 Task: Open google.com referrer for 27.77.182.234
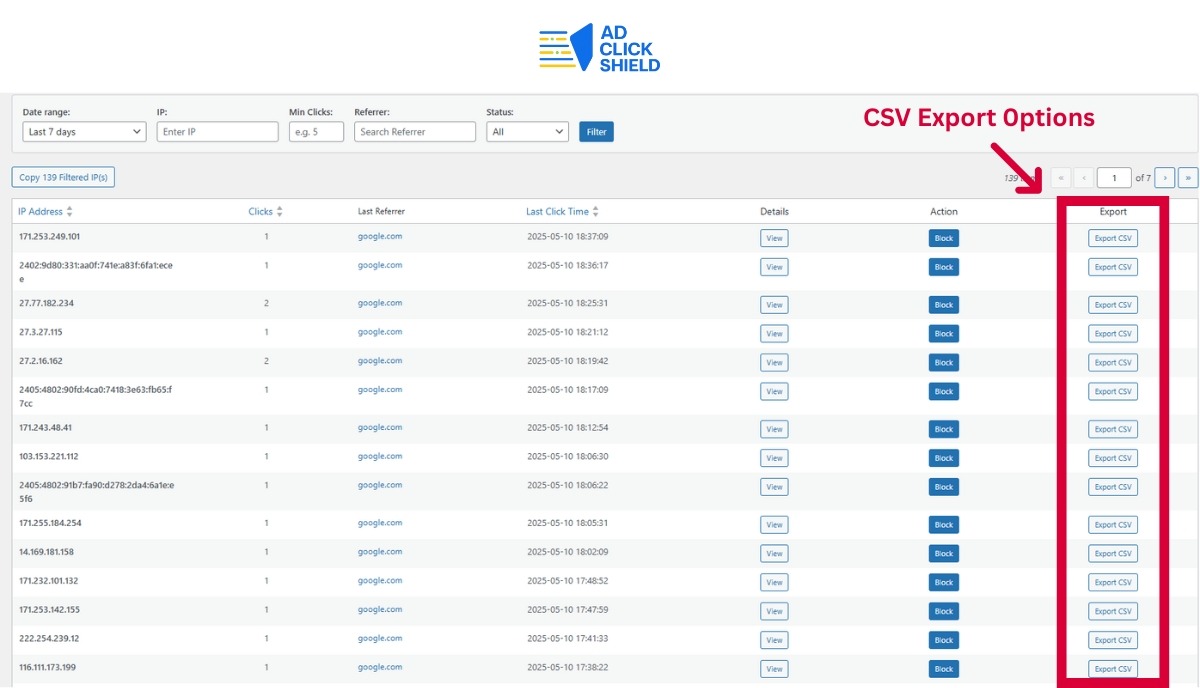(380, 303)
